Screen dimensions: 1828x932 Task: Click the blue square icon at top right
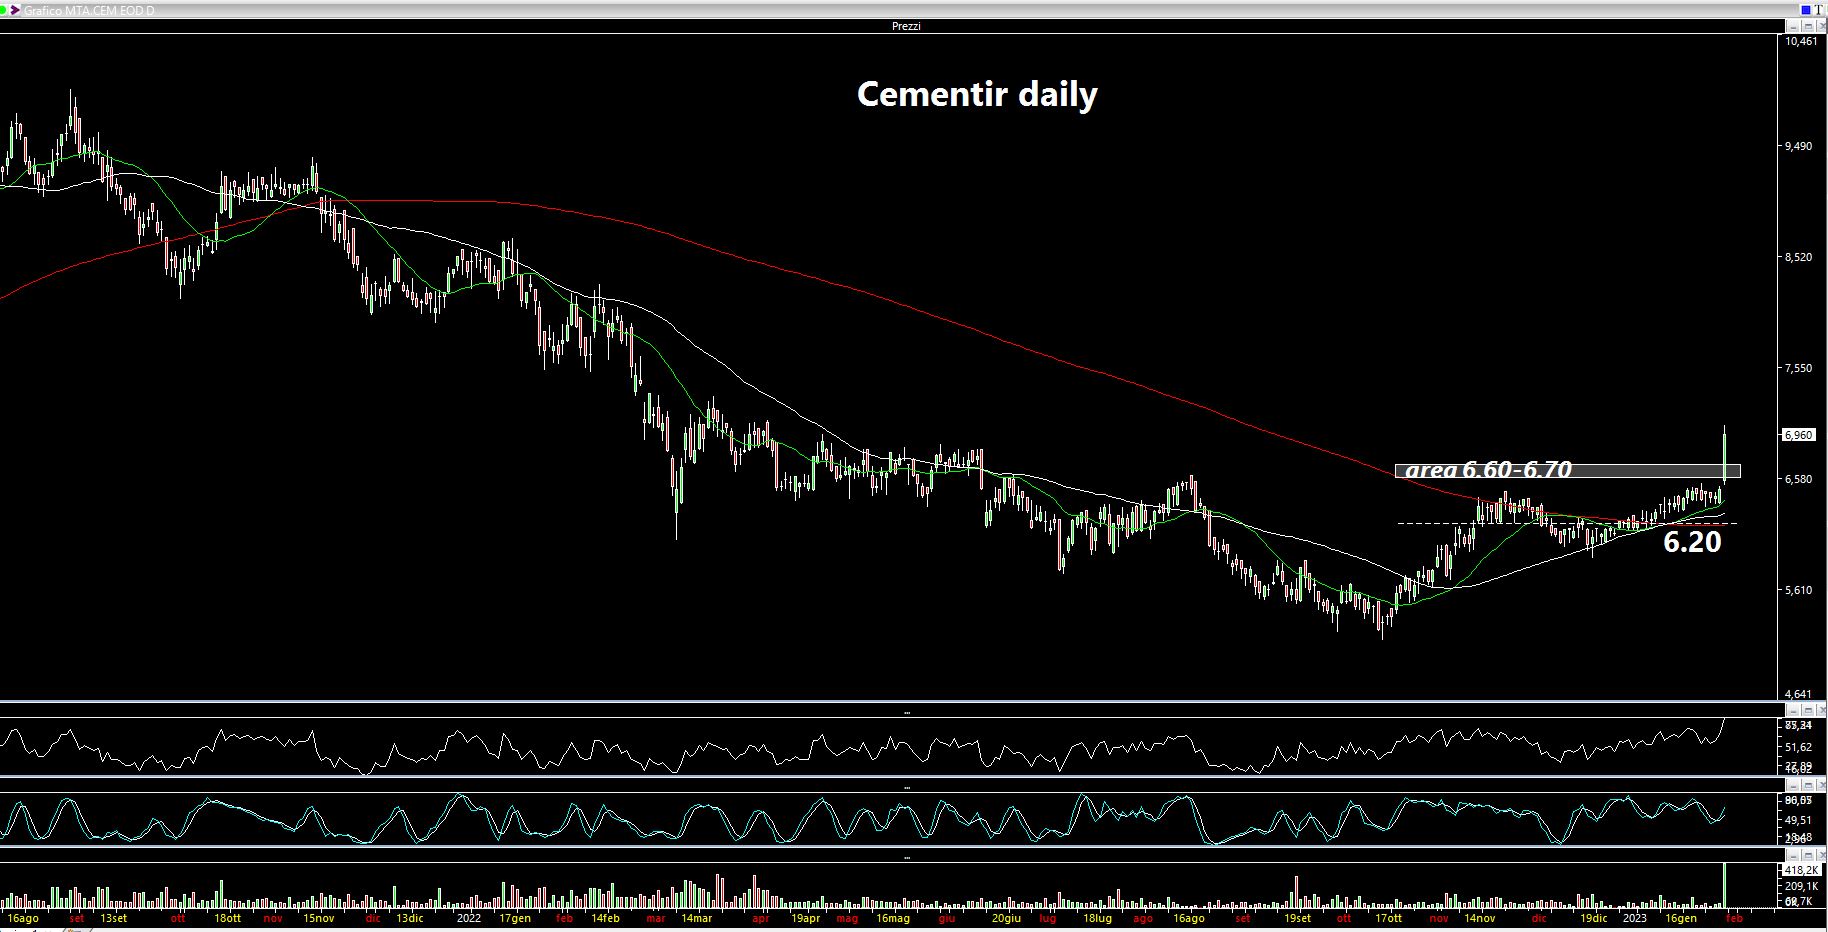click(1806, 10)
